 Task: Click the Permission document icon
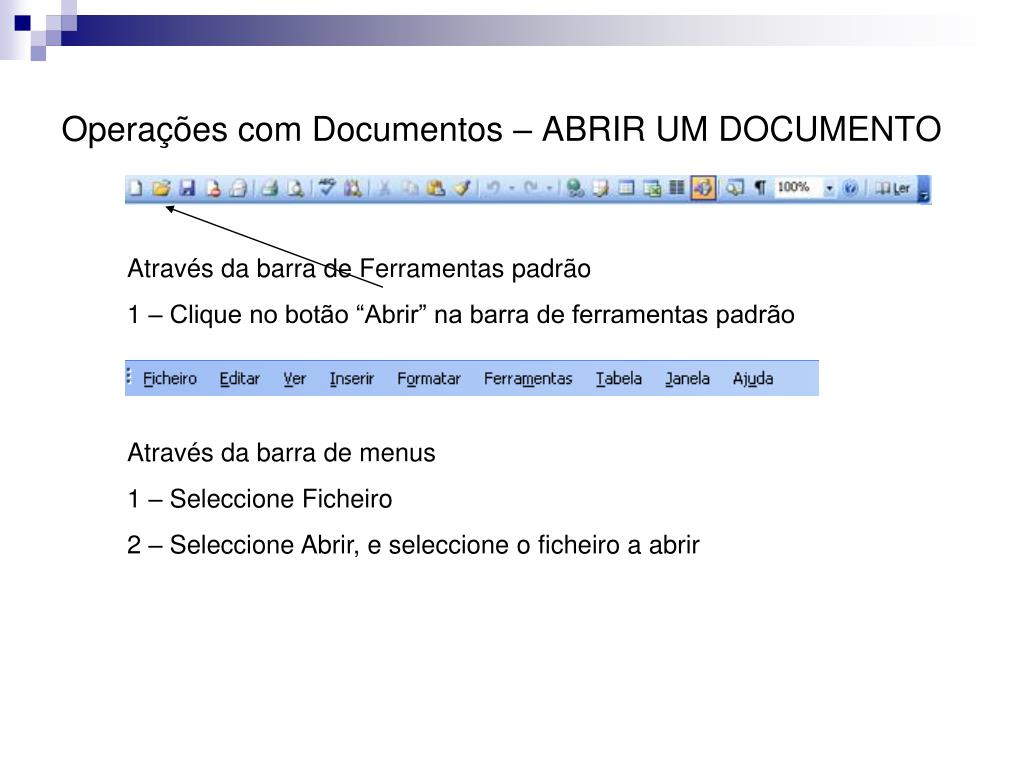pos(213,188)
